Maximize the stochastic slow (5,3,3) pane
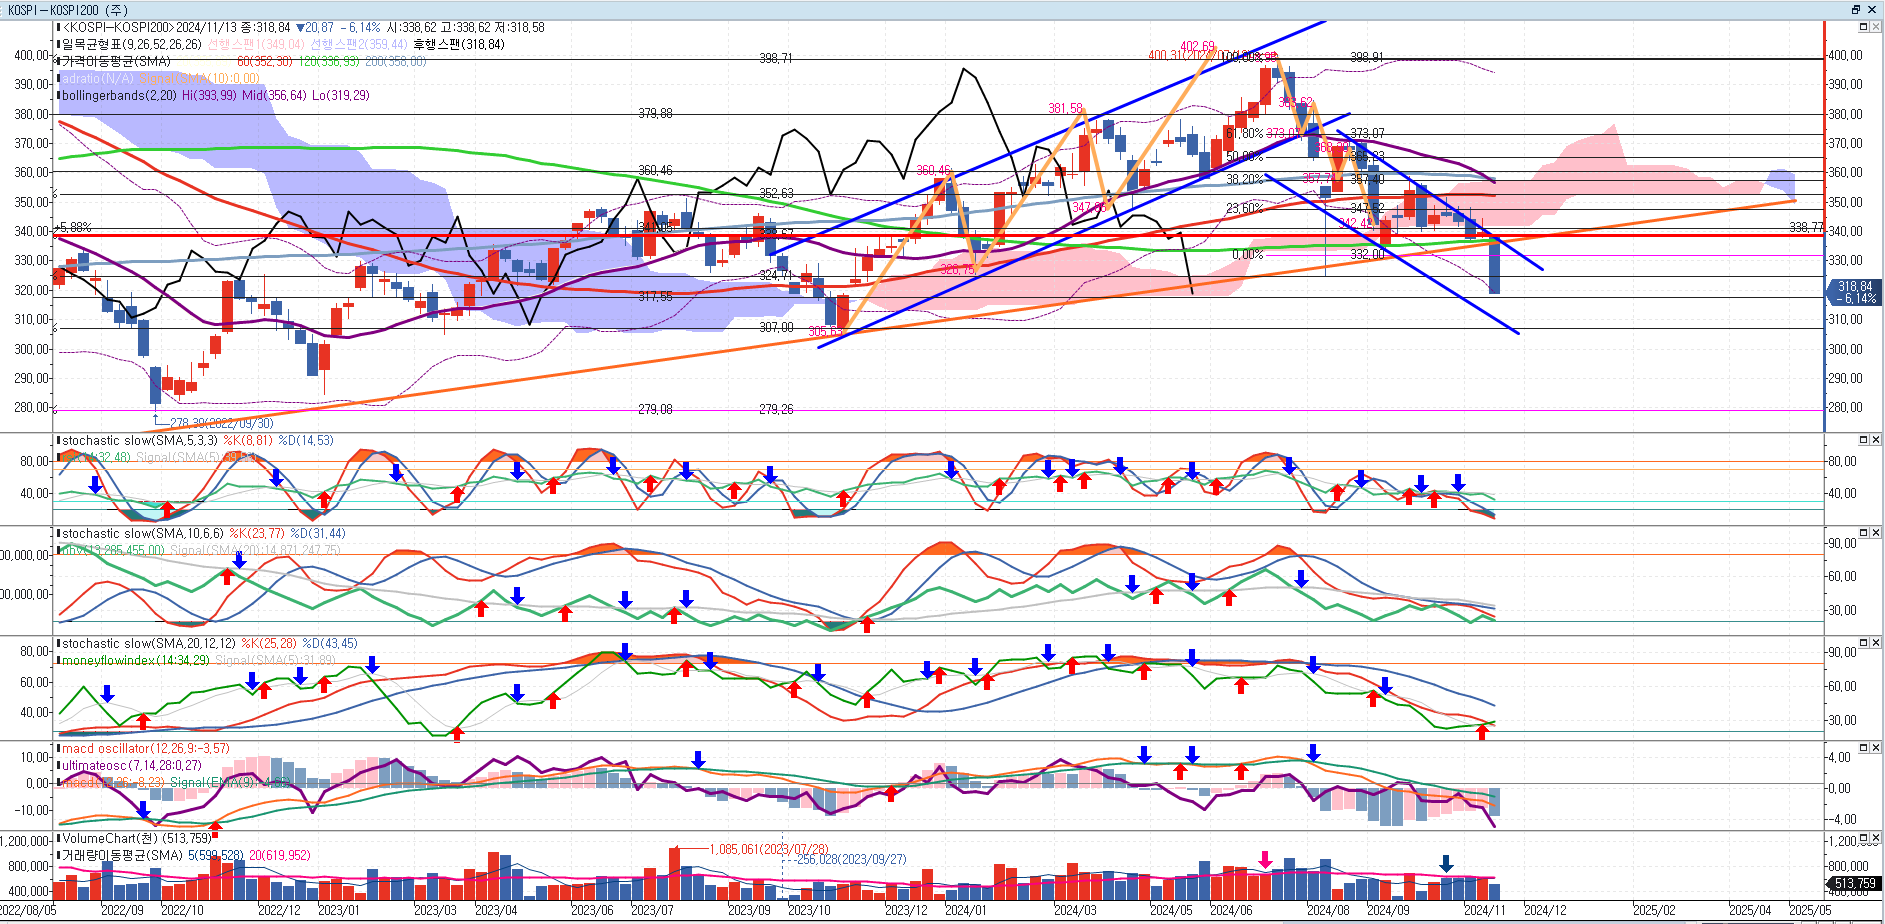 point(1863,440)
